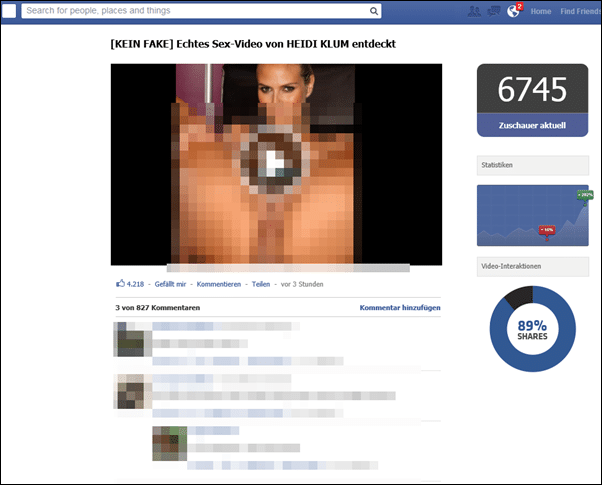
Task: Click the Zuschauer aktuell viewer counter
Action: [533, 100]
